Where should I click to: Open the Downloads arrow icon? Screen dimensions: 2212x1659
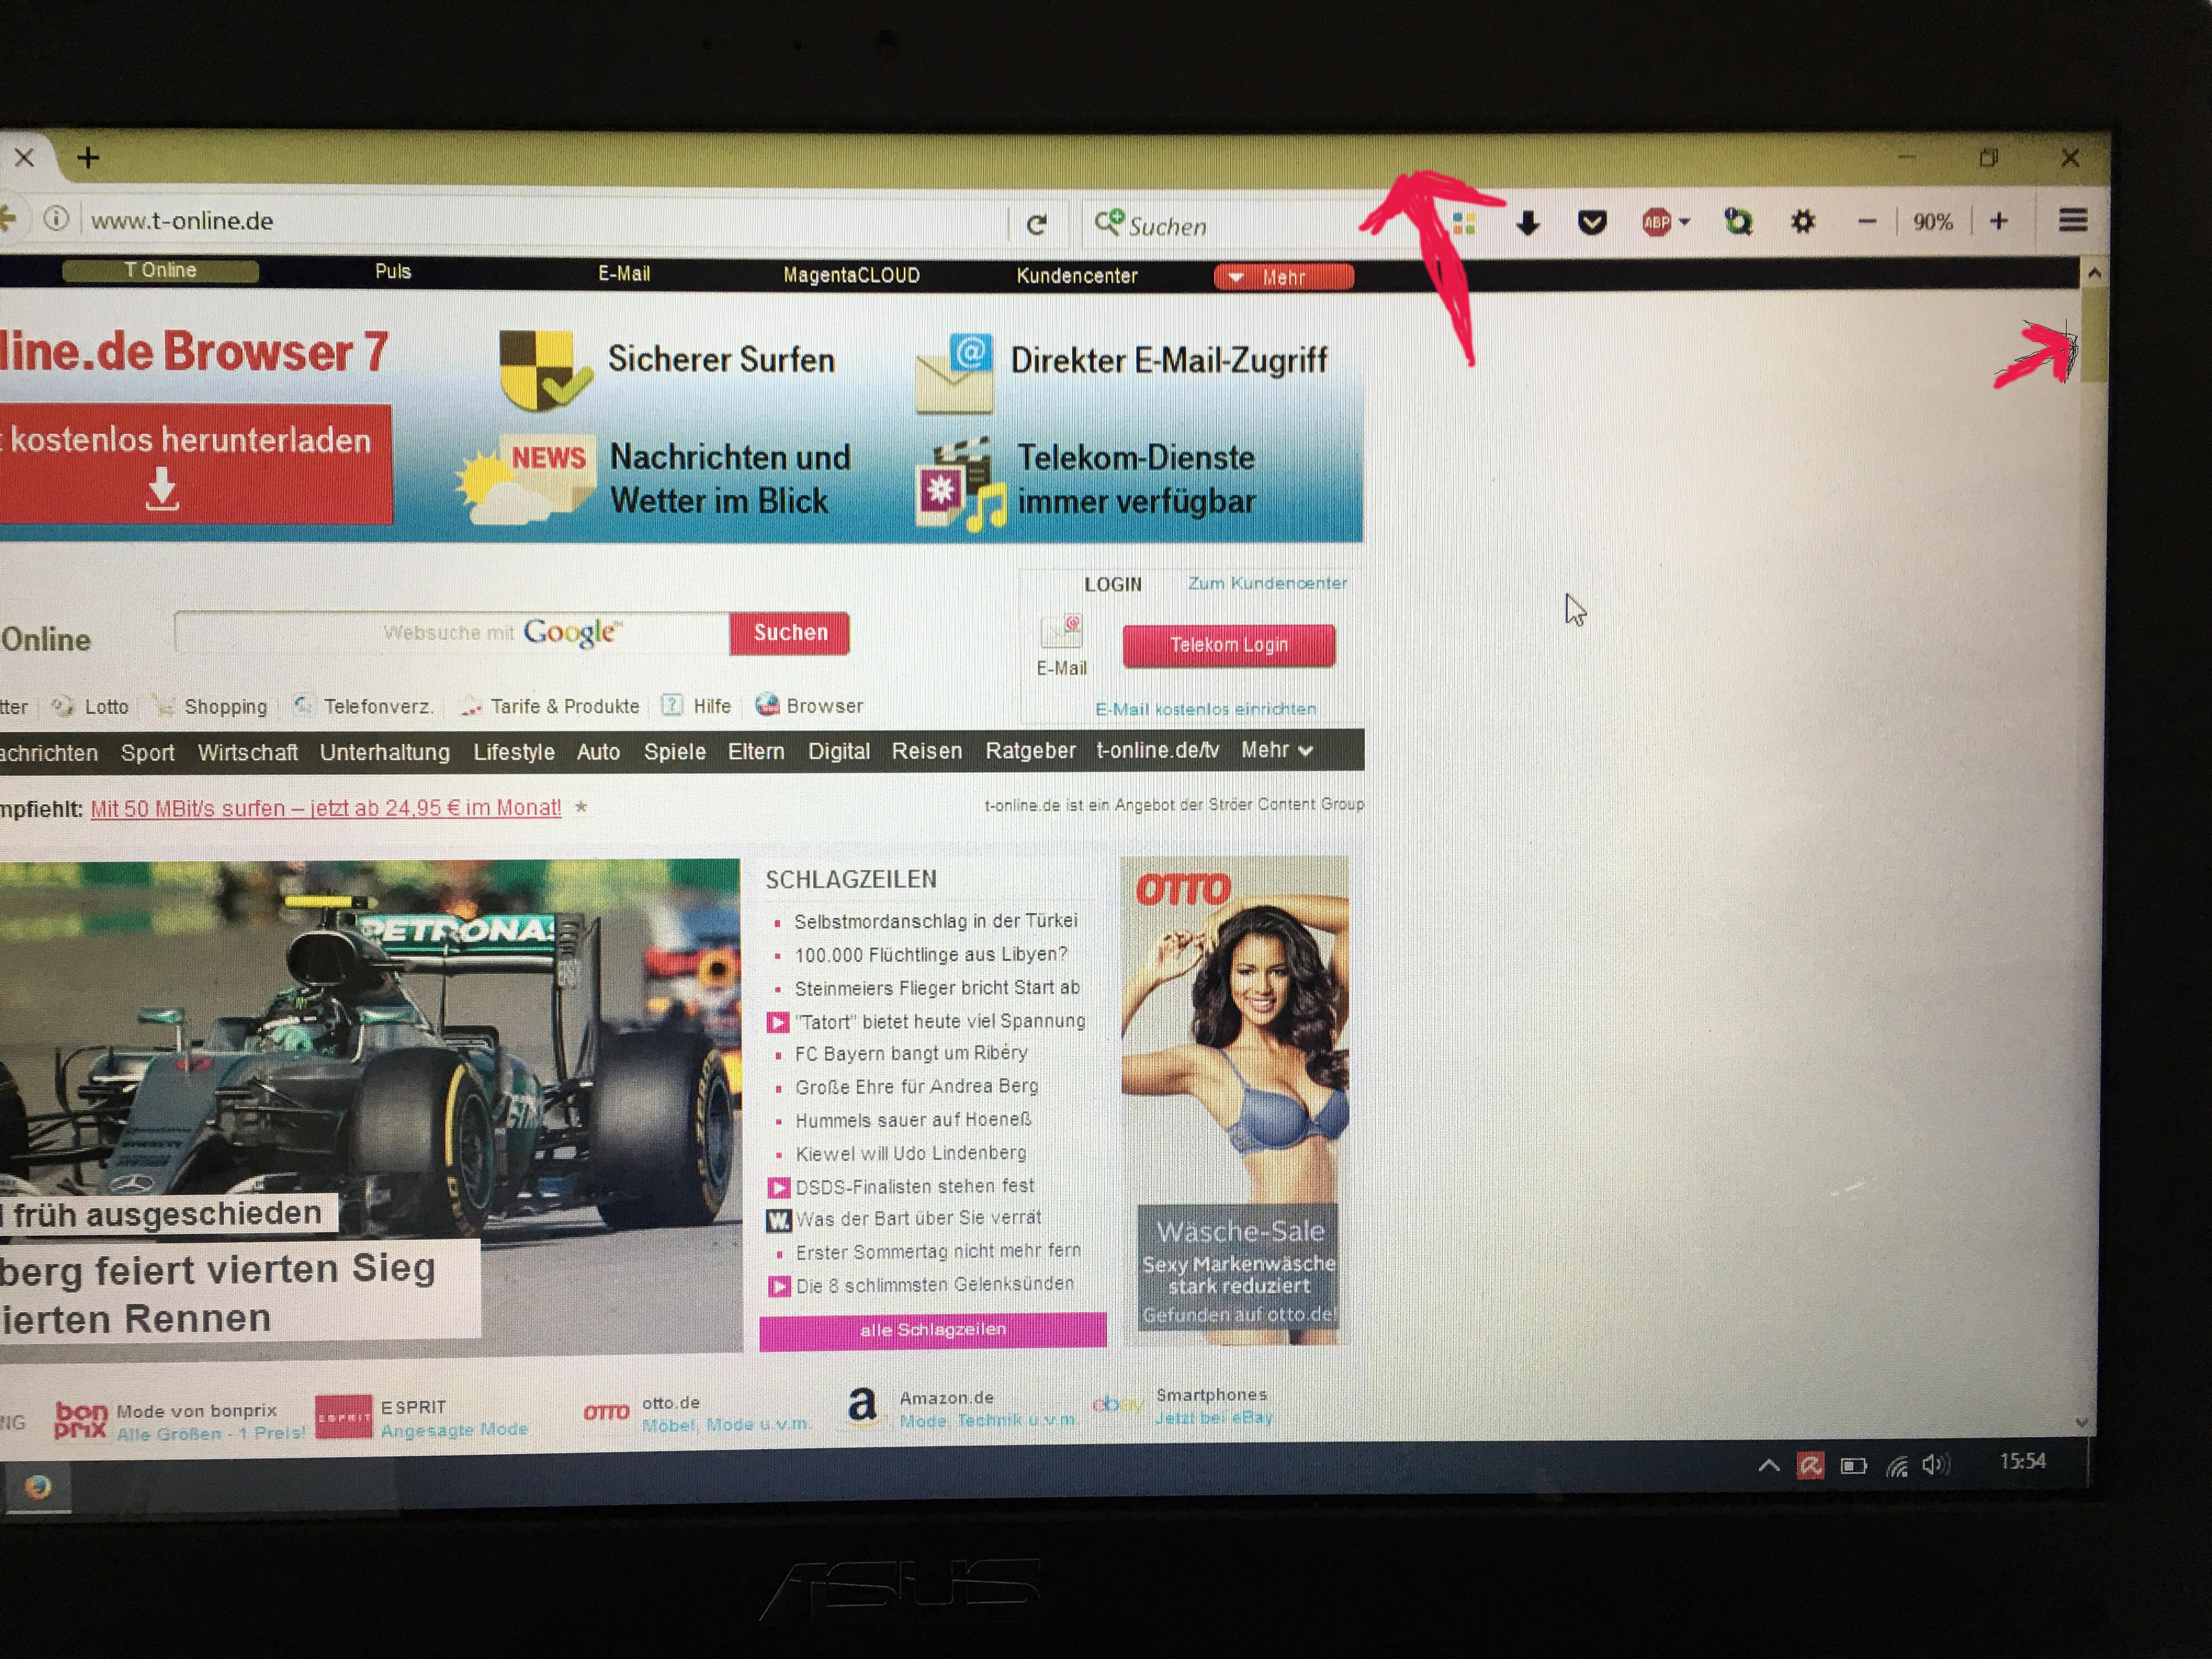[1527, 223]
